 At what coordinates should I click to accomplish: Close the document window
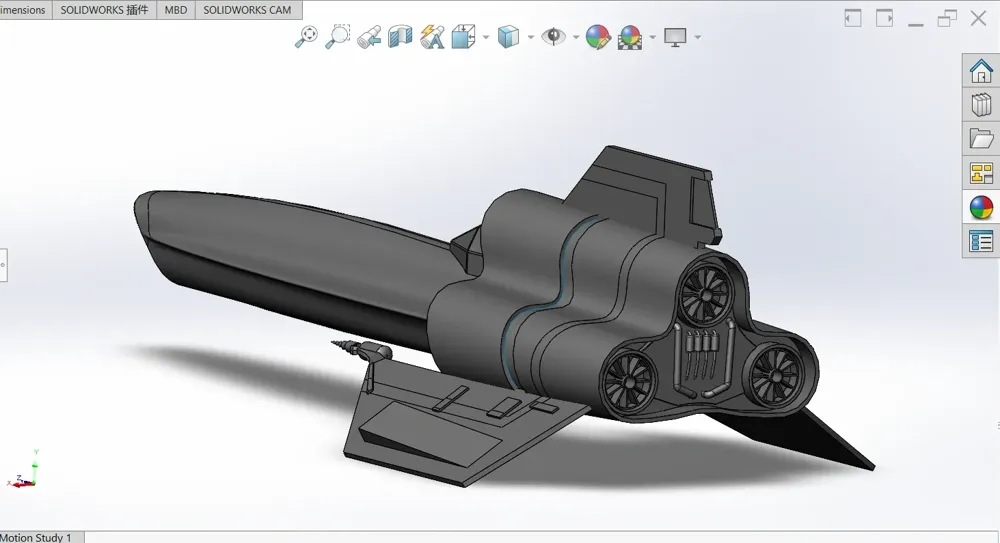pyautogui.click(x=978, y=18)
